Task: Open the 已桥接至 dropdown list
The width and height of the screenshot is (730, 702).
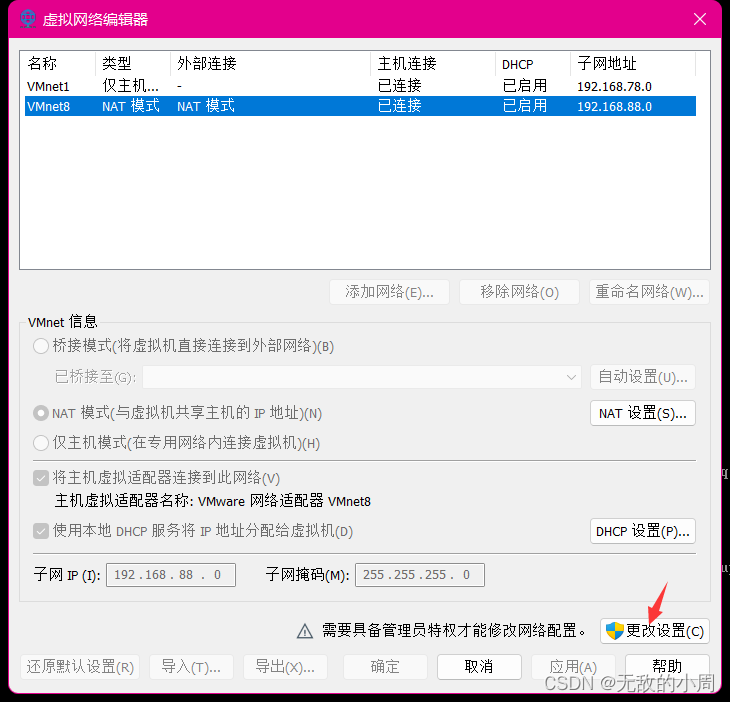Action: point(362,377)
